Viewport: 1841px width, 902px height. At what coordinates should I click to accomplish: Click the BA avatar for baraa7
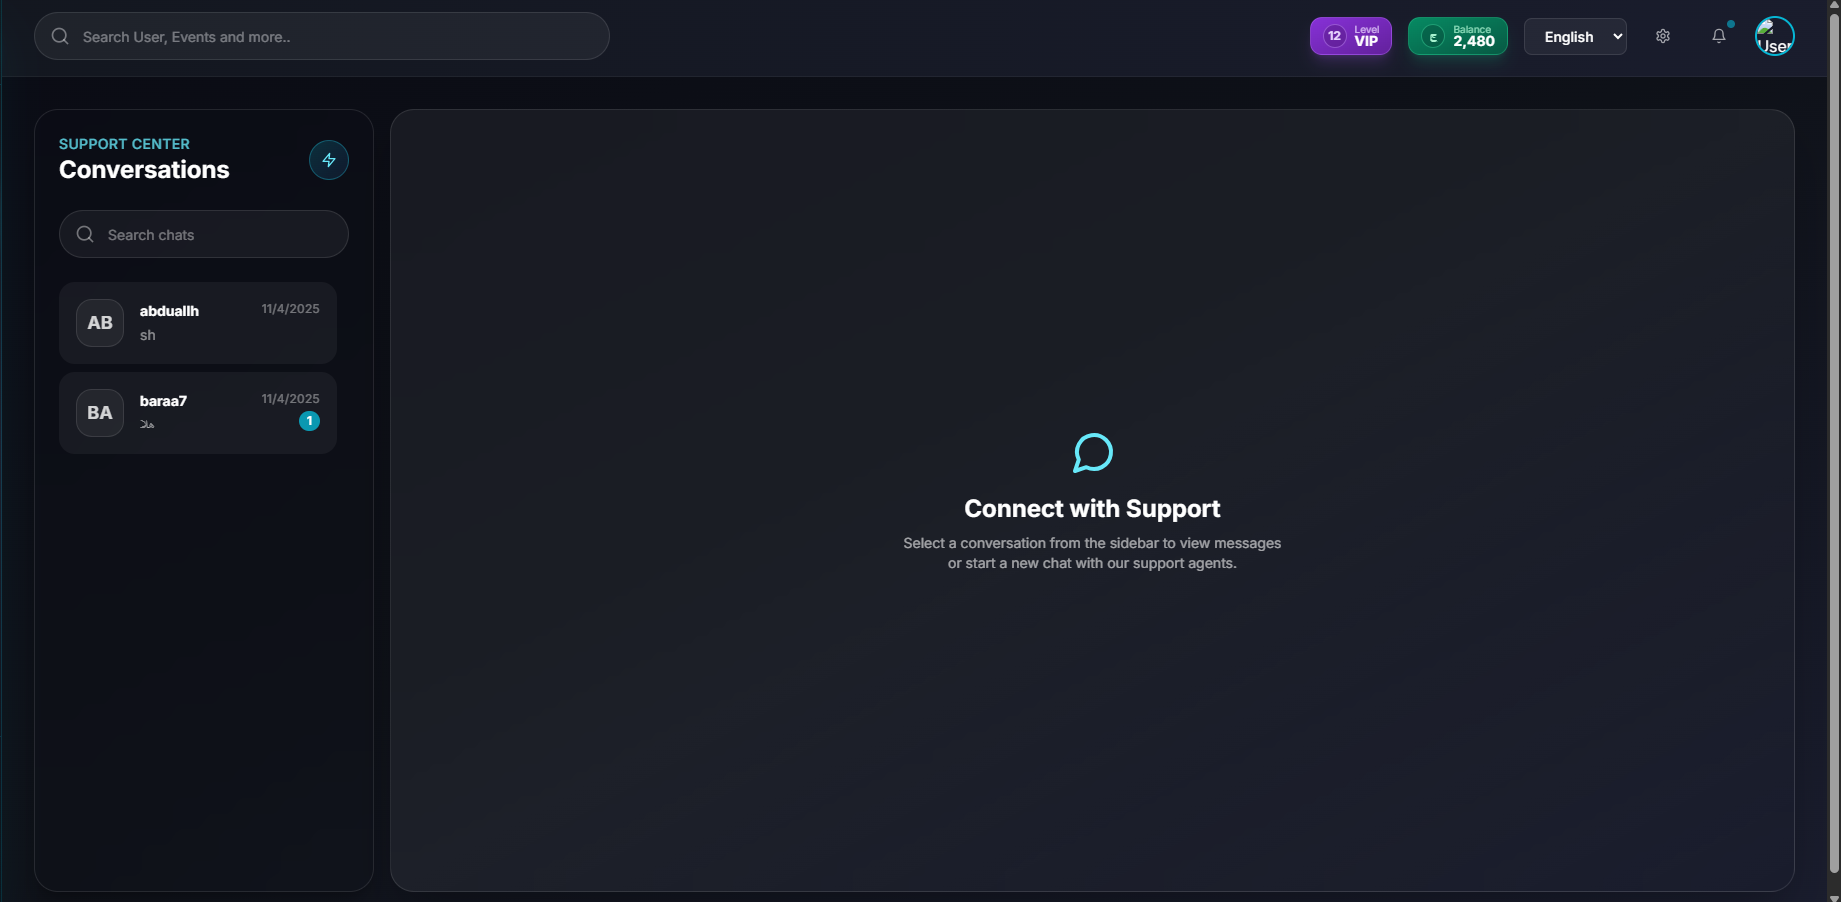pyautogui.click(x=100, y=413)
